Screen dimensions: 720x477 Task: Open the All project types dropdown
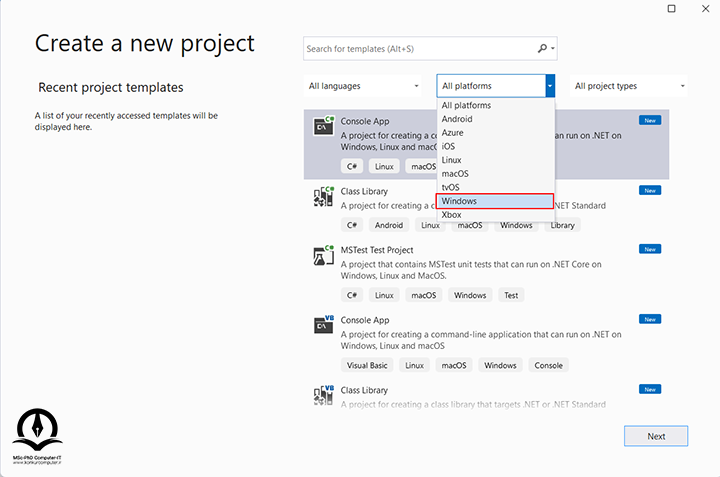click(629, 86)
